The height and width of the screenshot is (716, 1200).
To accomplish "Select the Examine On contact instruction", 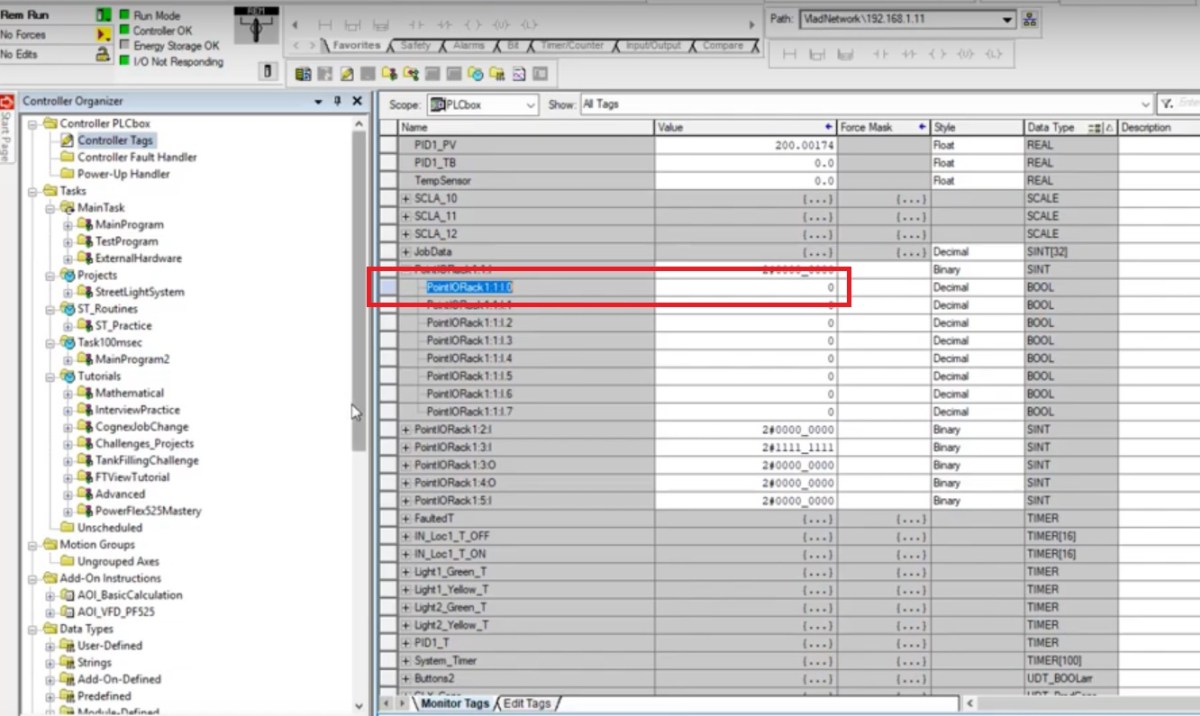I will coord(417,24).
